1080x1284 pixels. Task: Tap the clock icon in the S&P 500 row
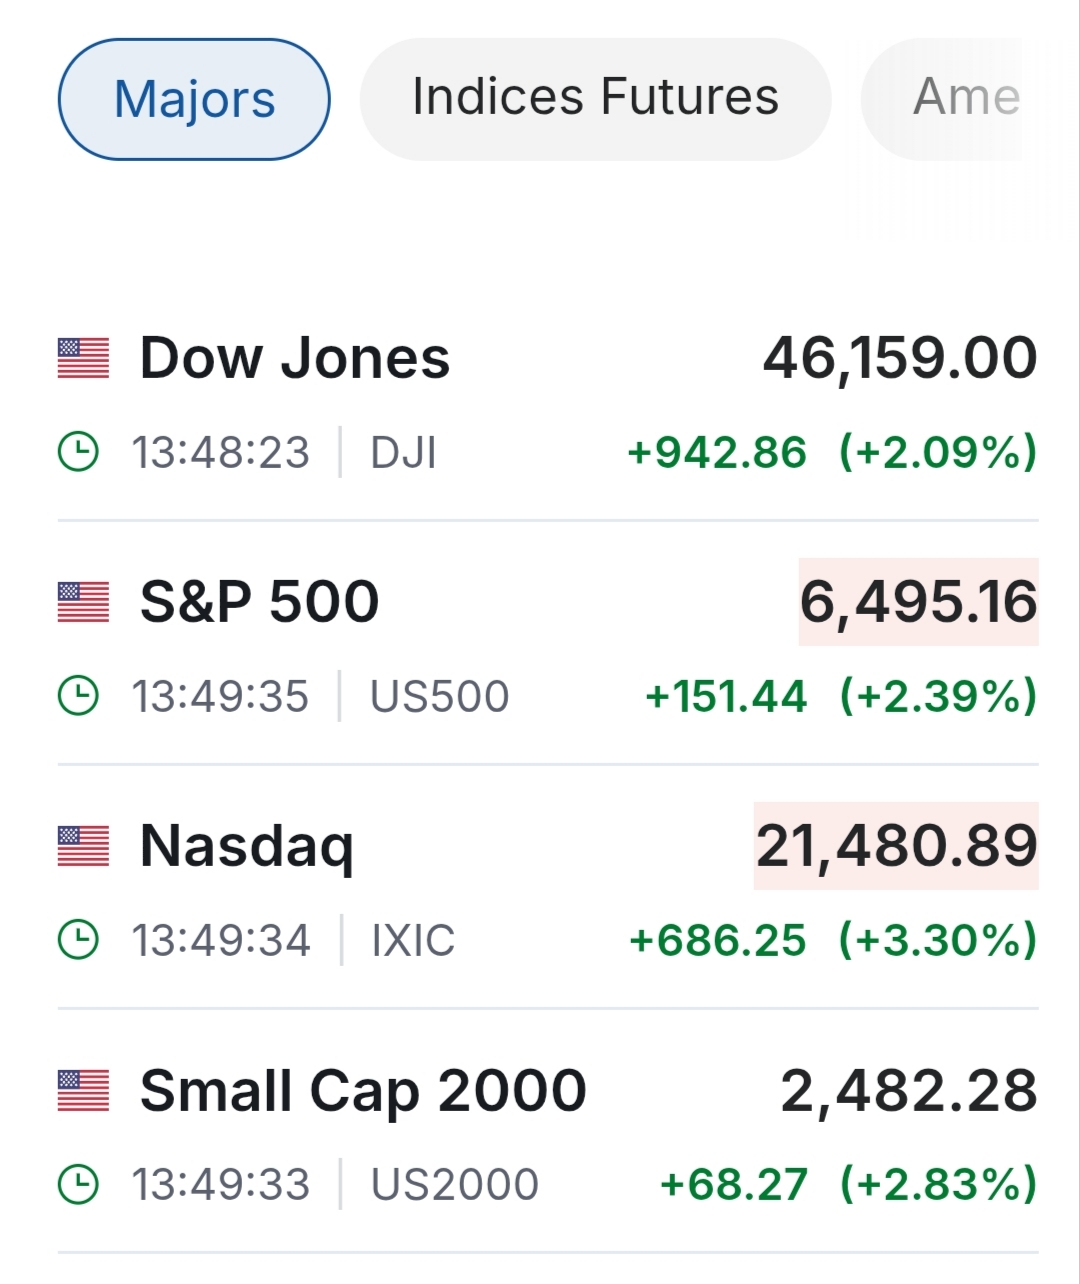tap(79, 696)
